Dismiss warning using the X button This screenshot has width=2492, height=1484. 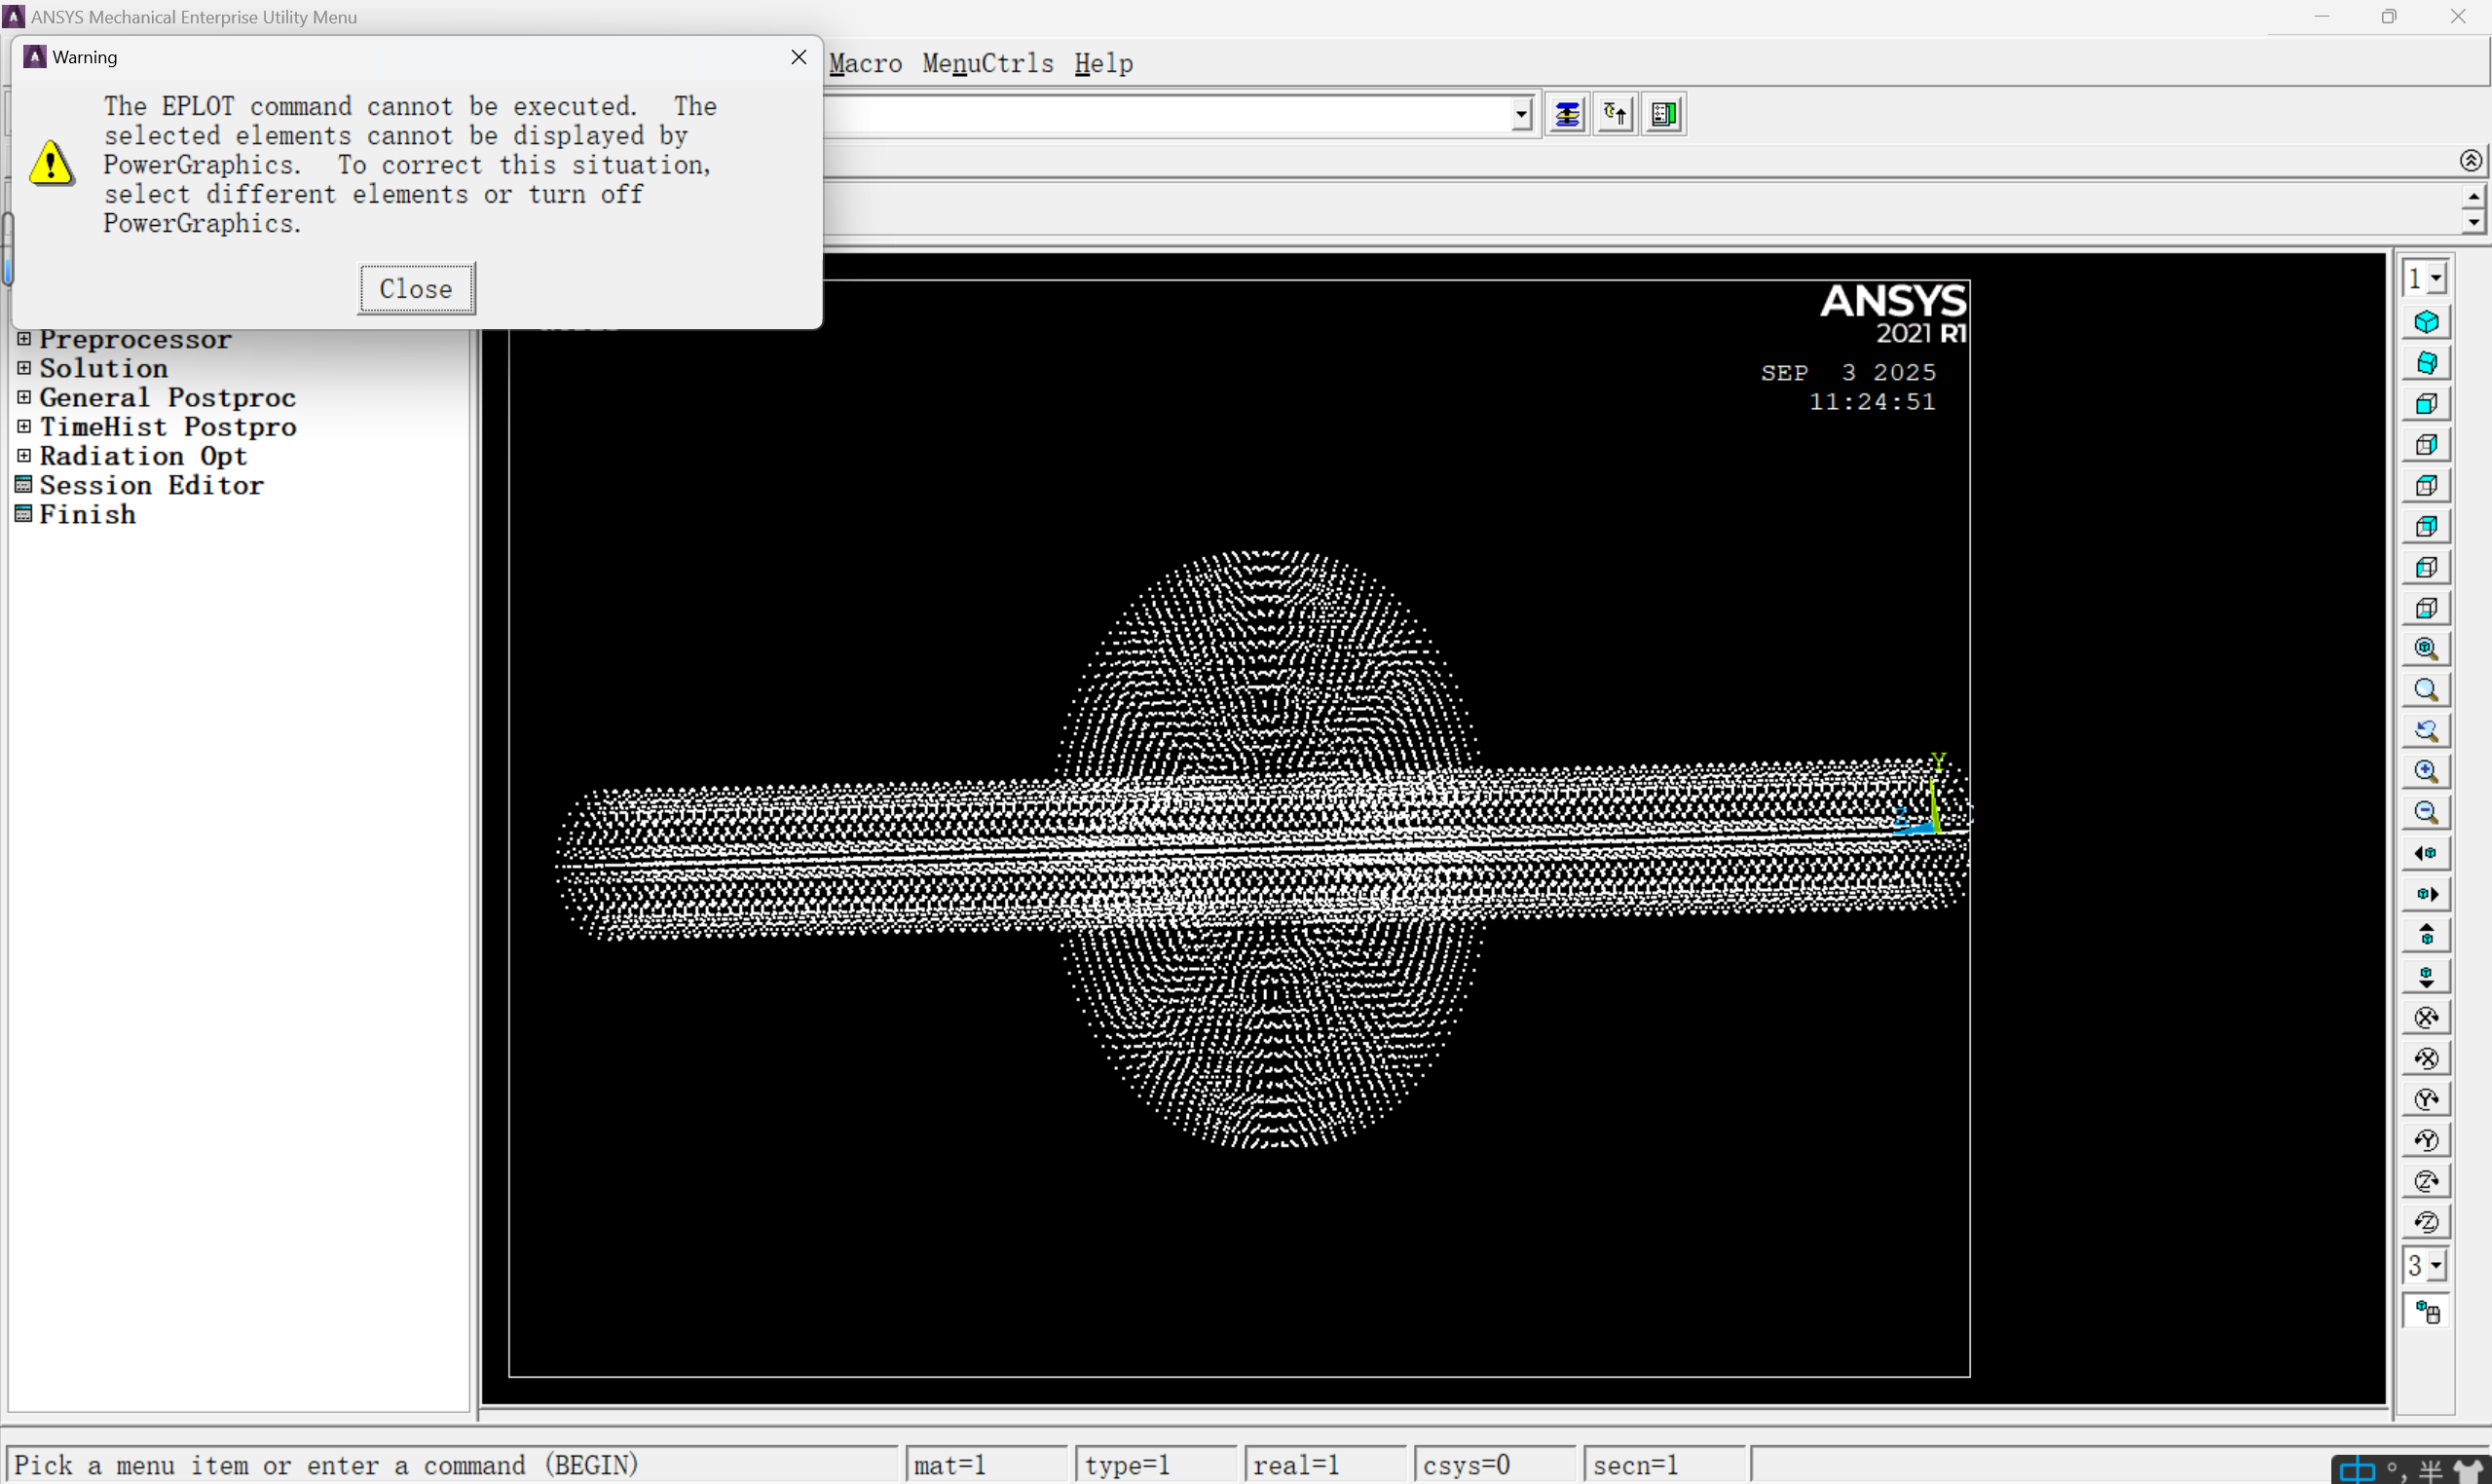pos(798,57)
